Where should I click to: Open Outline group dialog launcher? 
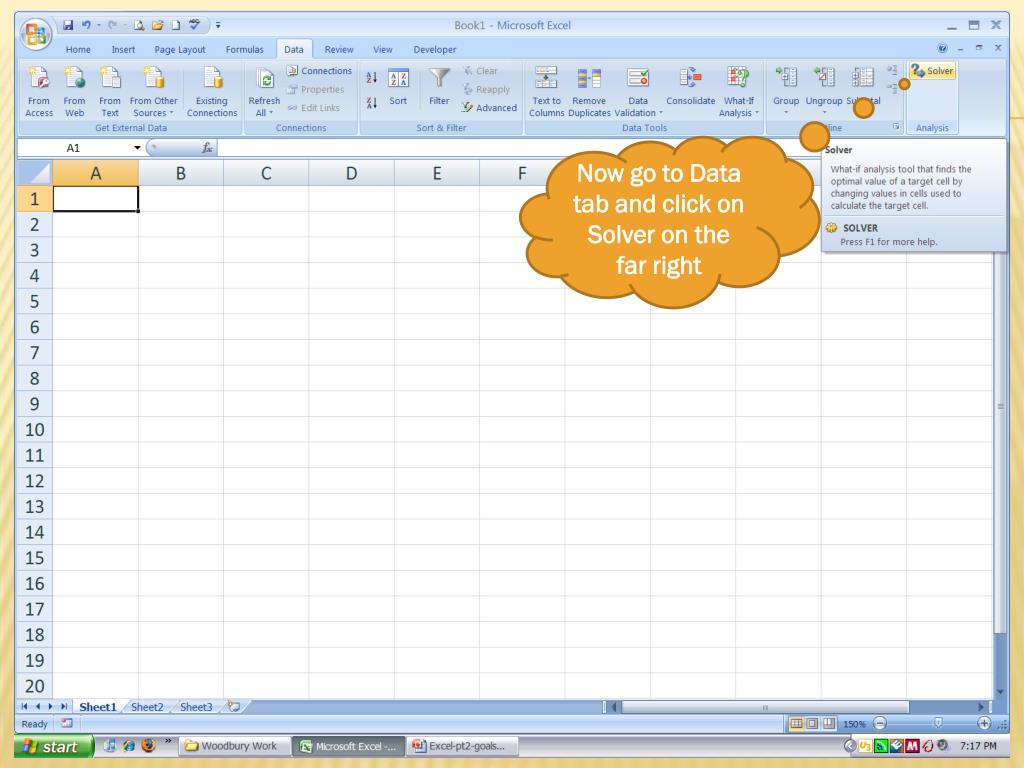(896, 127)
